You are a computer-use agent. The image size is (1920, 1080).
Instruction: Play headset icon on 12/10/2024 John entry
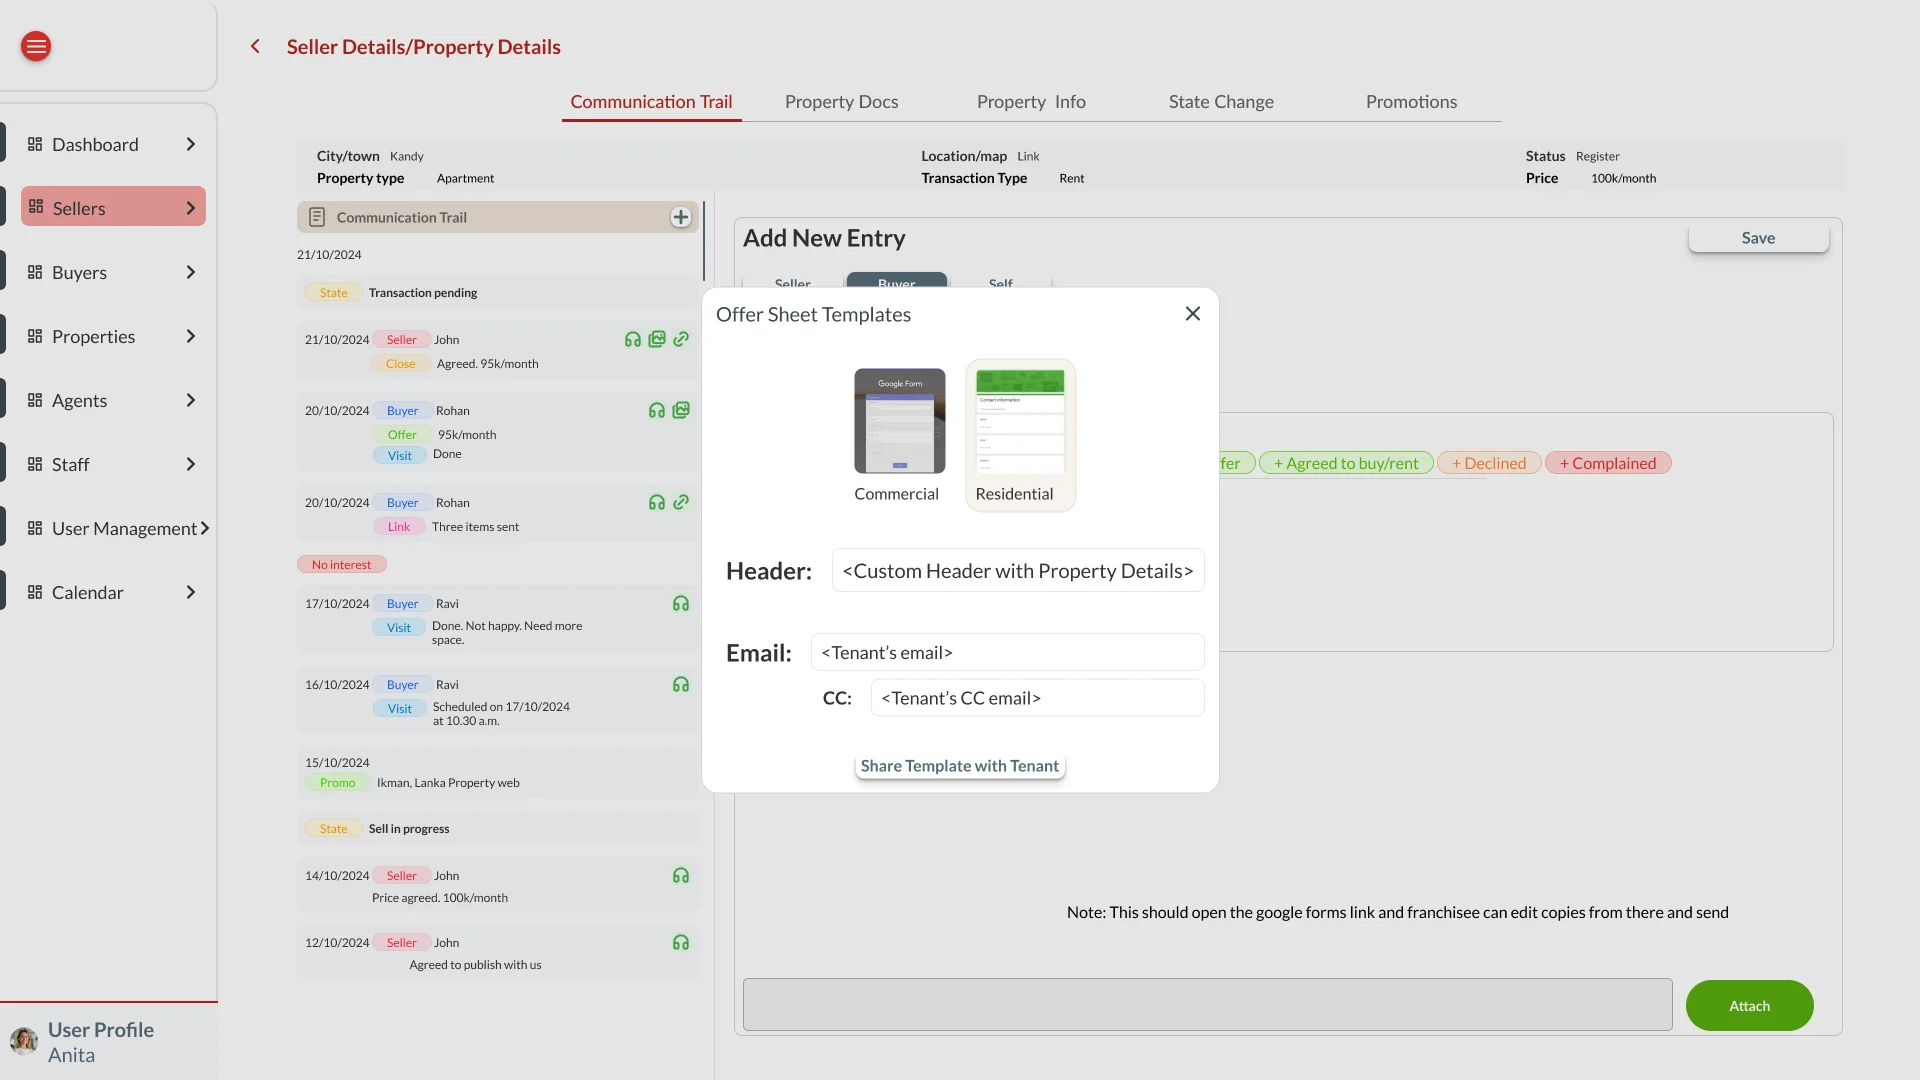681,942
